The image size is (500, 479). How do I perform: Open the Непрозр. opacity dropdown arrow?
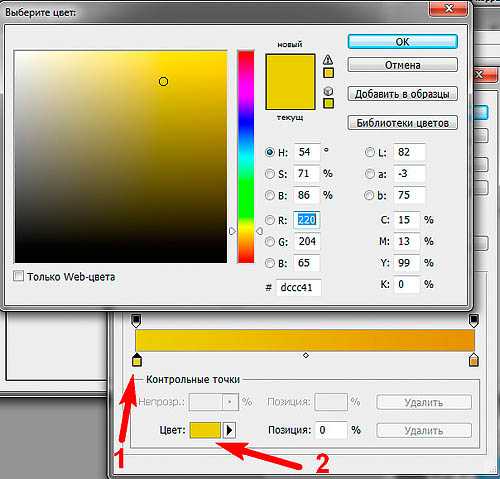pyautogui.click(x=230, y=402)
